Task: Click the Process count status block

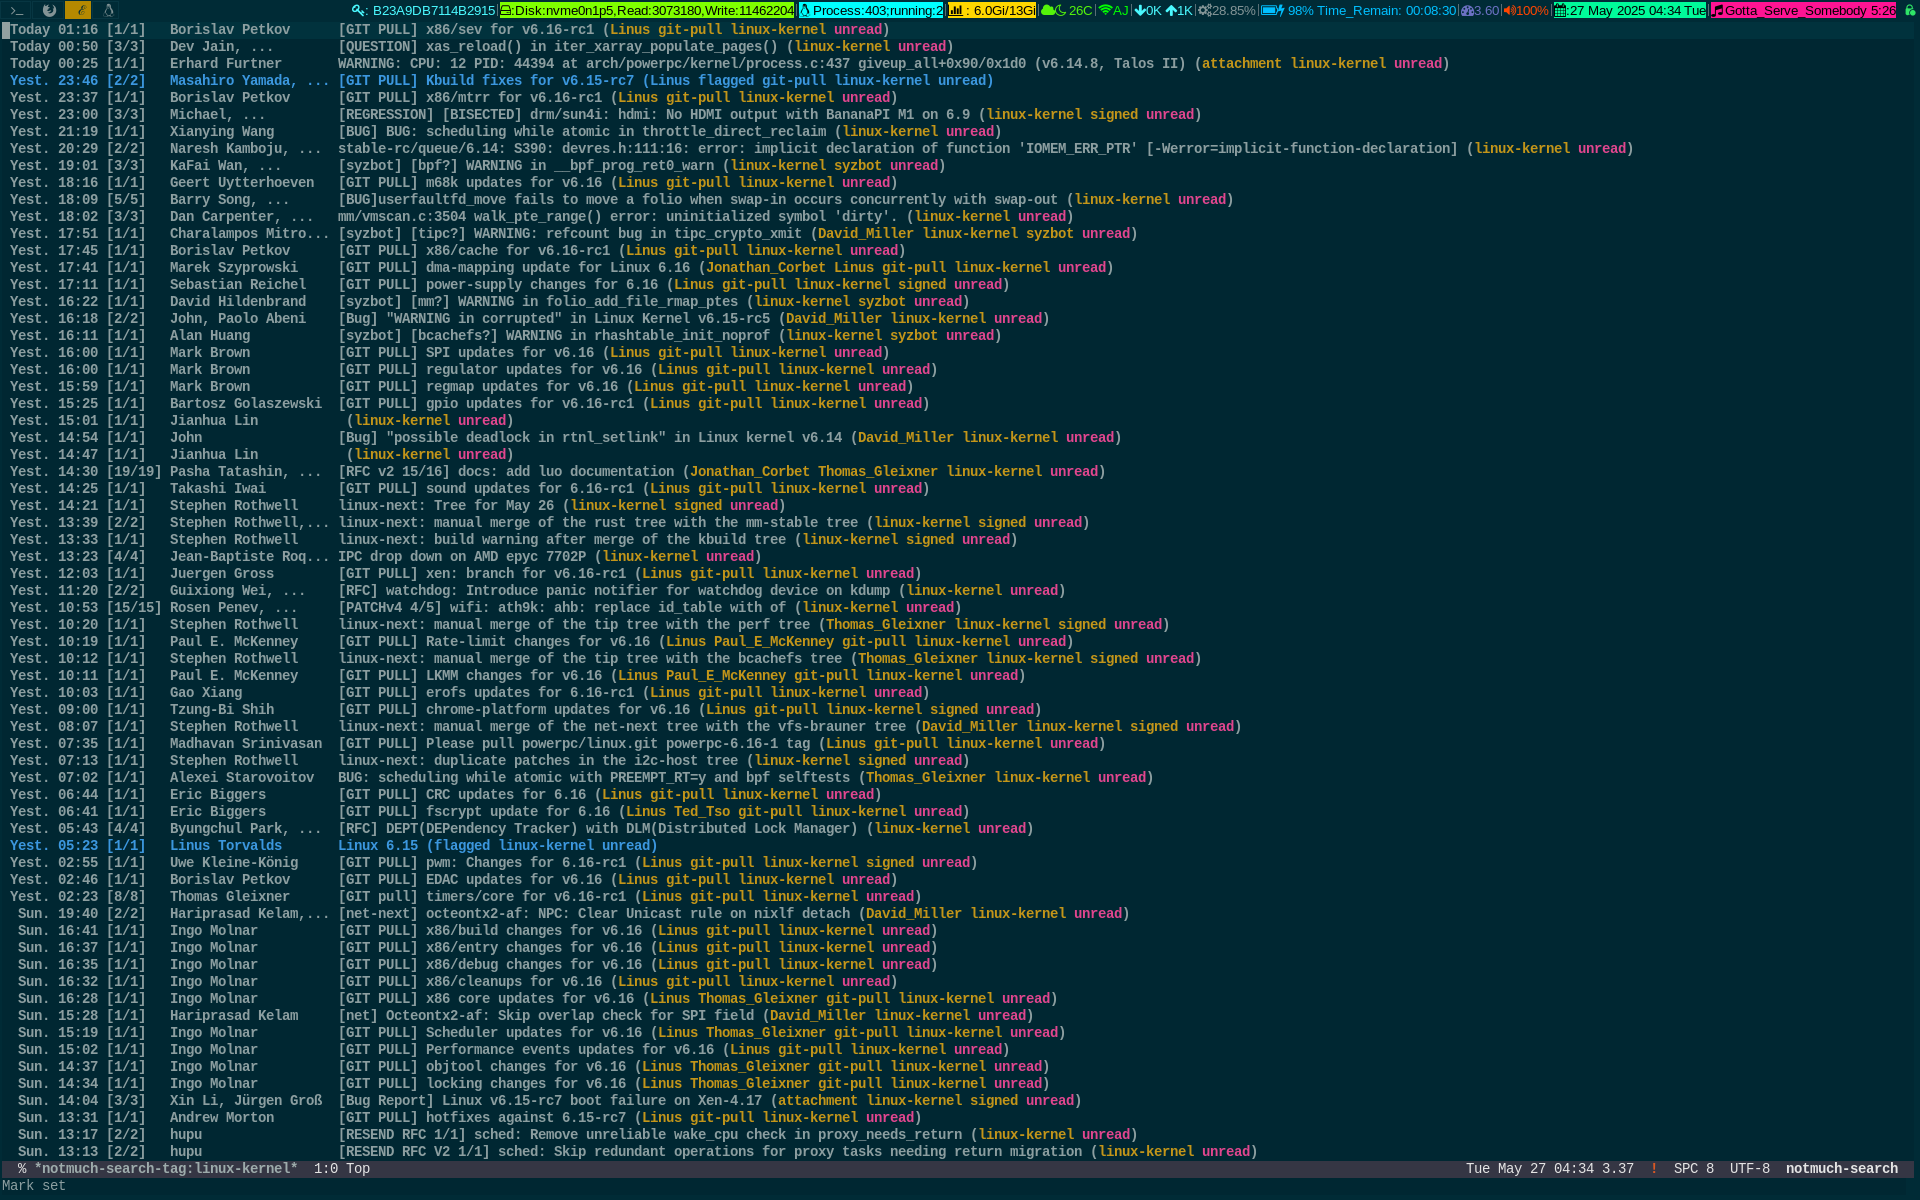Action: point(871,10)
